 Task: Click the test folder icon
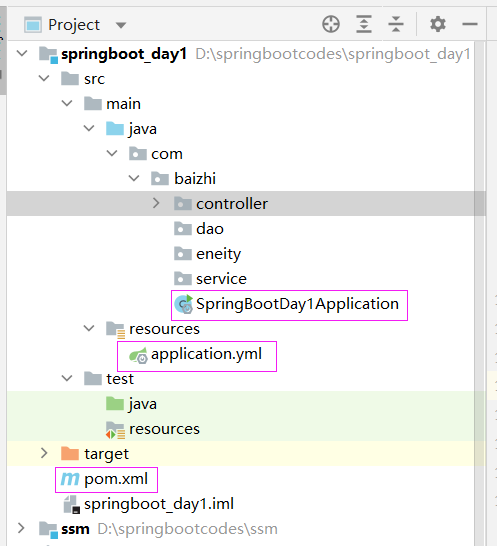click(93, 379)
